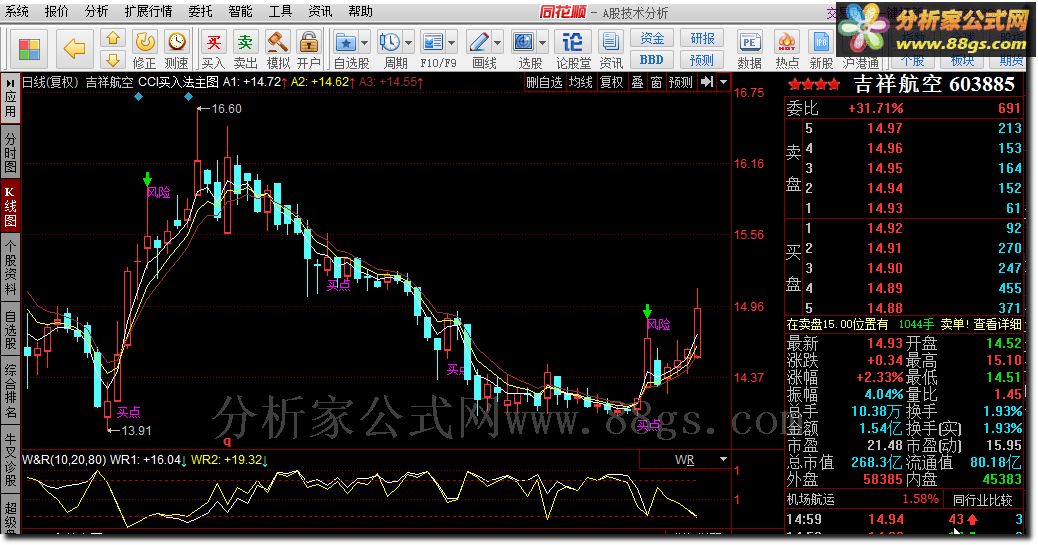Click the 修正 refresh icon
The image size is (1038, 545).
[x=144, y=42]
